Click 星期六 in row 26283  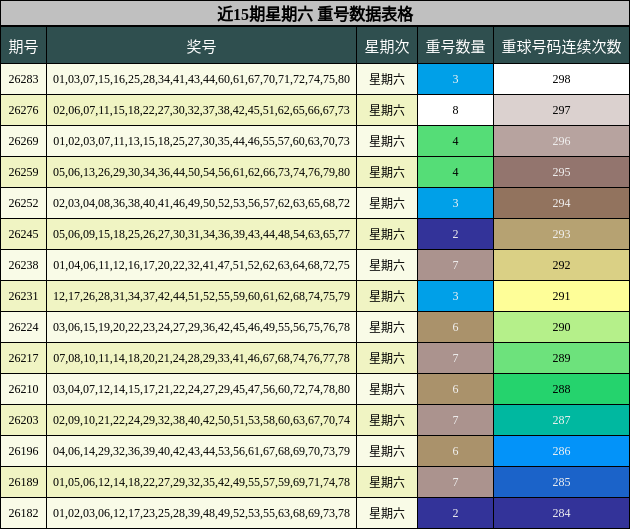point(387,79)
